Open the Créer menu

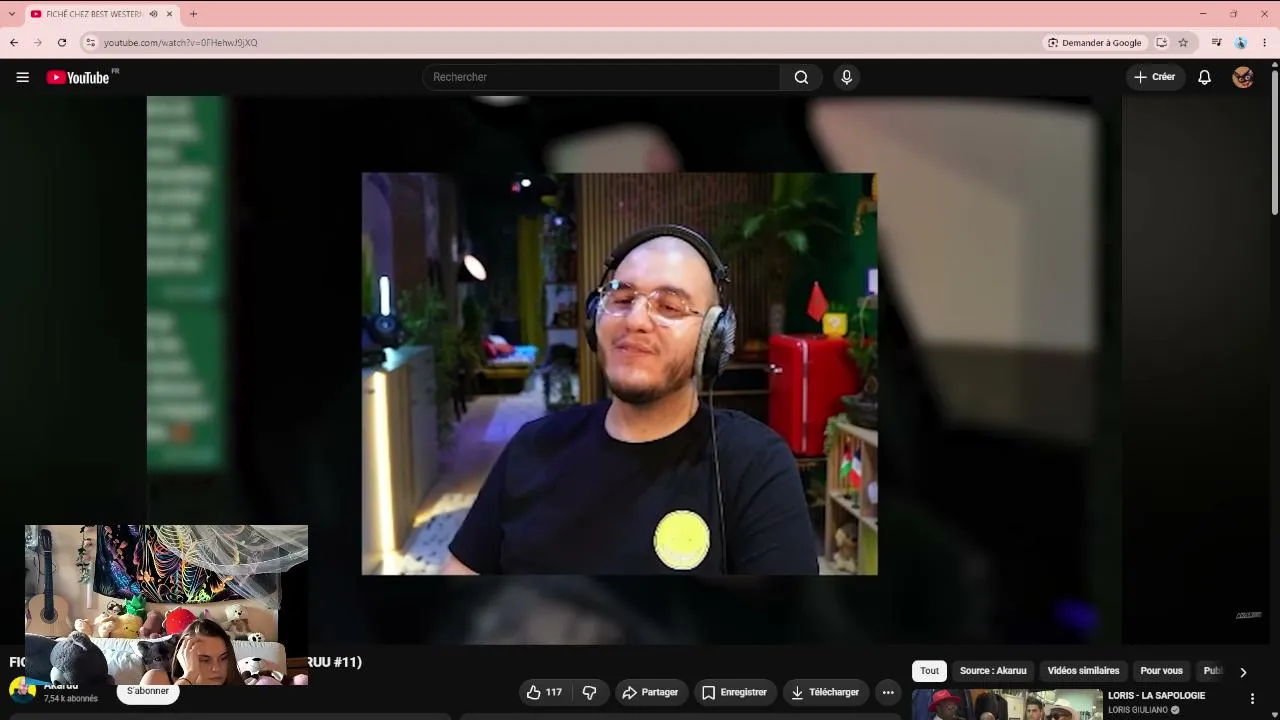point(1154,77)
